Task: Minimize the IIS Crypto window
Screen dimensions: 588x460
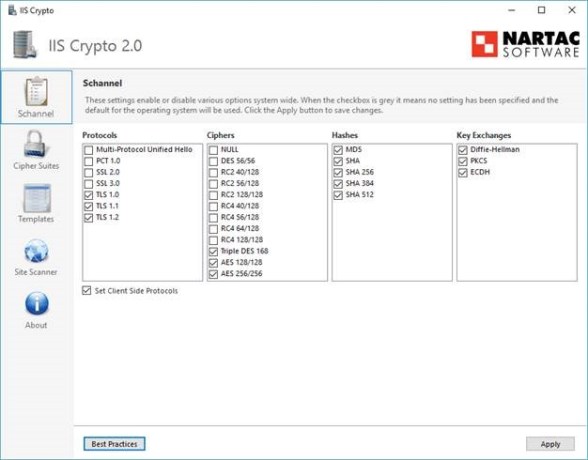Action: (x=512, y=10)
